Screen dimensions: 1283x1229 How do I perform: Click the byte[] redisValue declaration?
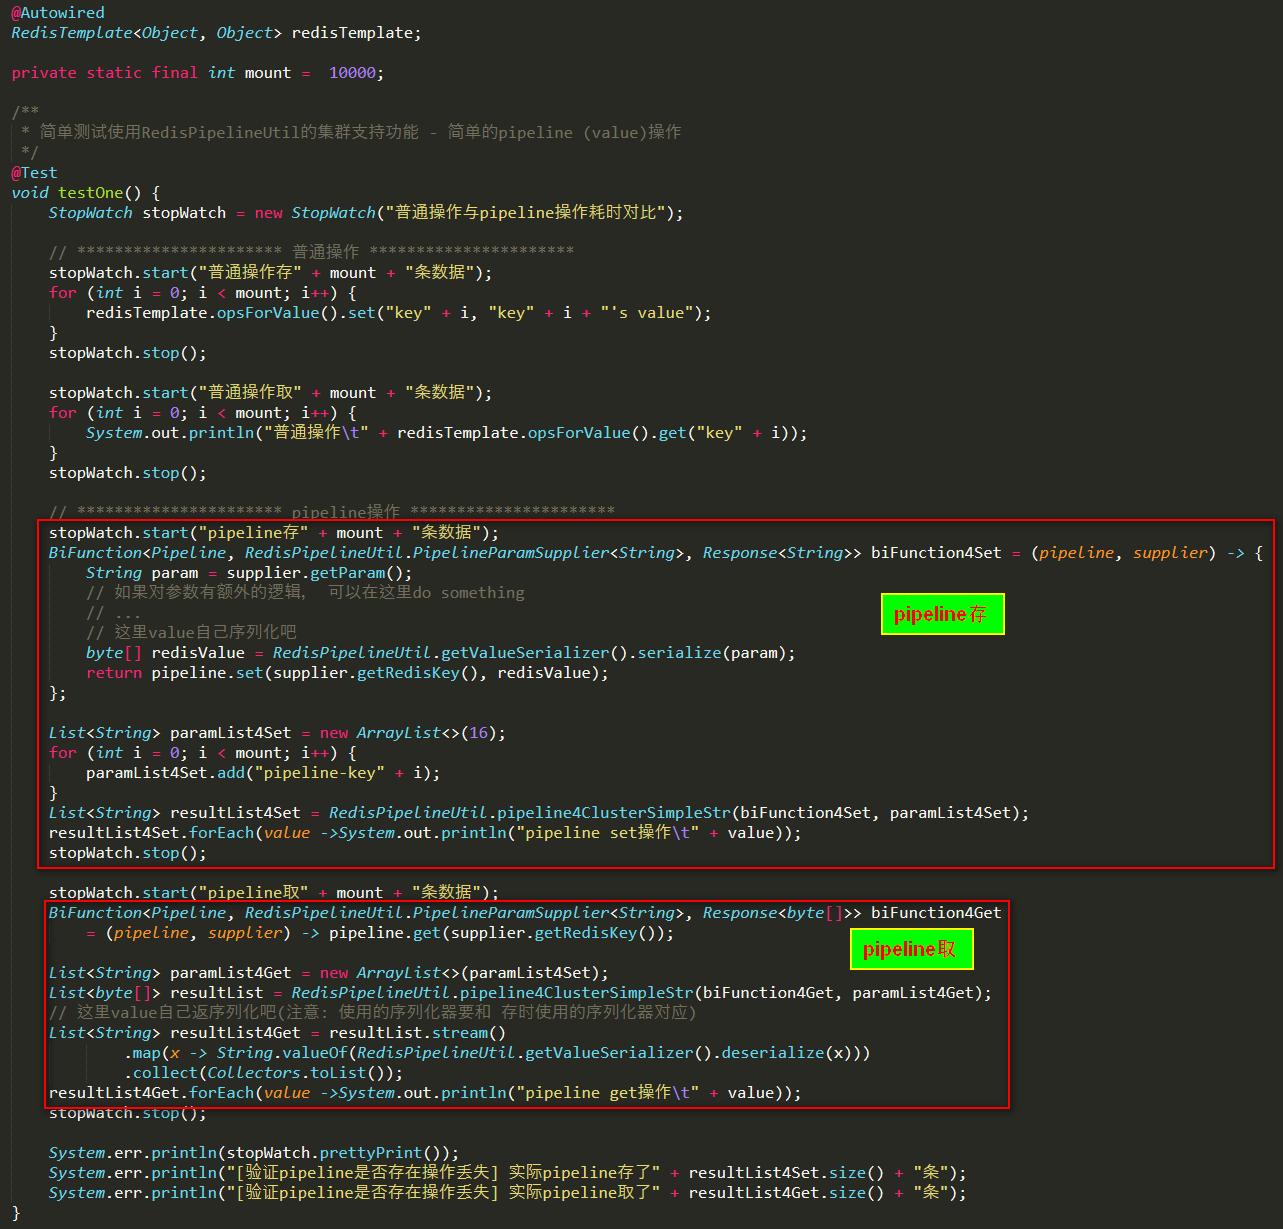point(165,653)
